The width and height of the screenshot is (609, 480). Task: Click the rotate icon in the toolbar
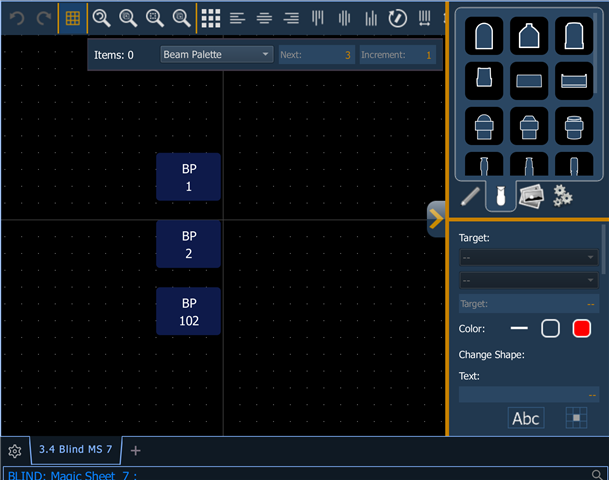tap(397, 18)
